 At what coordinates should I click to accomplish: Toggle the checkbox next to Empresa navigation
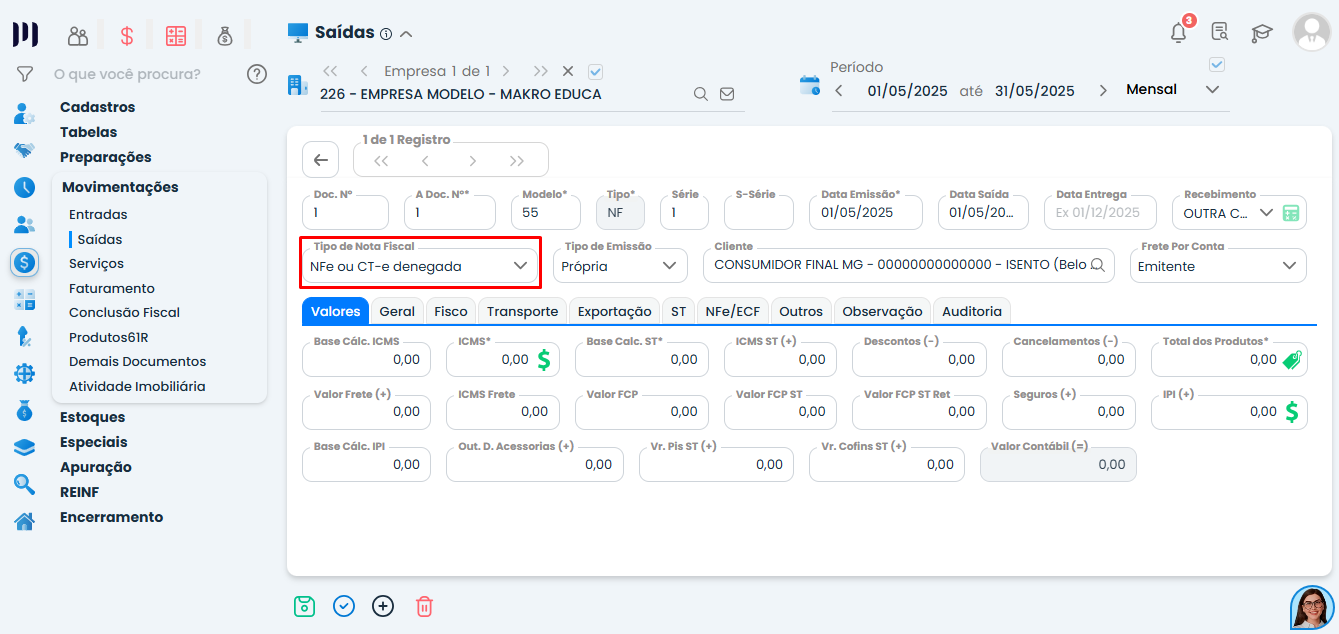pyautogui.click(x=596, y=71)
